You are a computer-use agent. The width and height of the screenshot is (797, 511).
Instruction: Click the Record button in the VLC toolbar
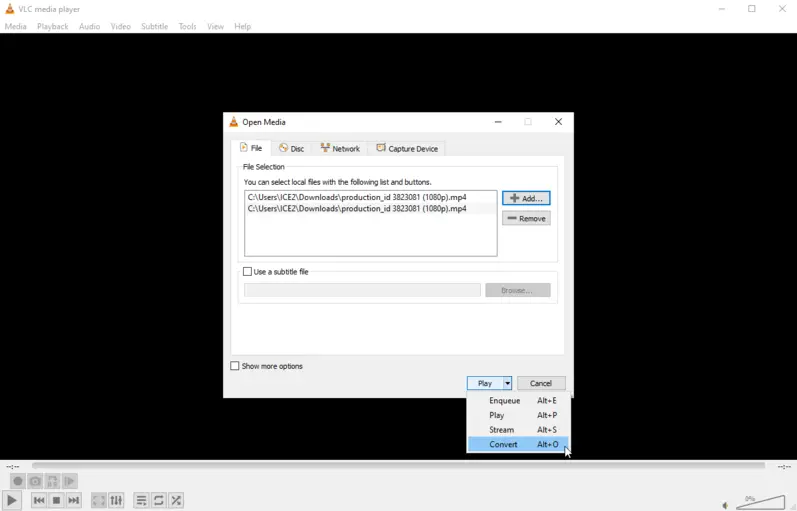tap(18, 481)
